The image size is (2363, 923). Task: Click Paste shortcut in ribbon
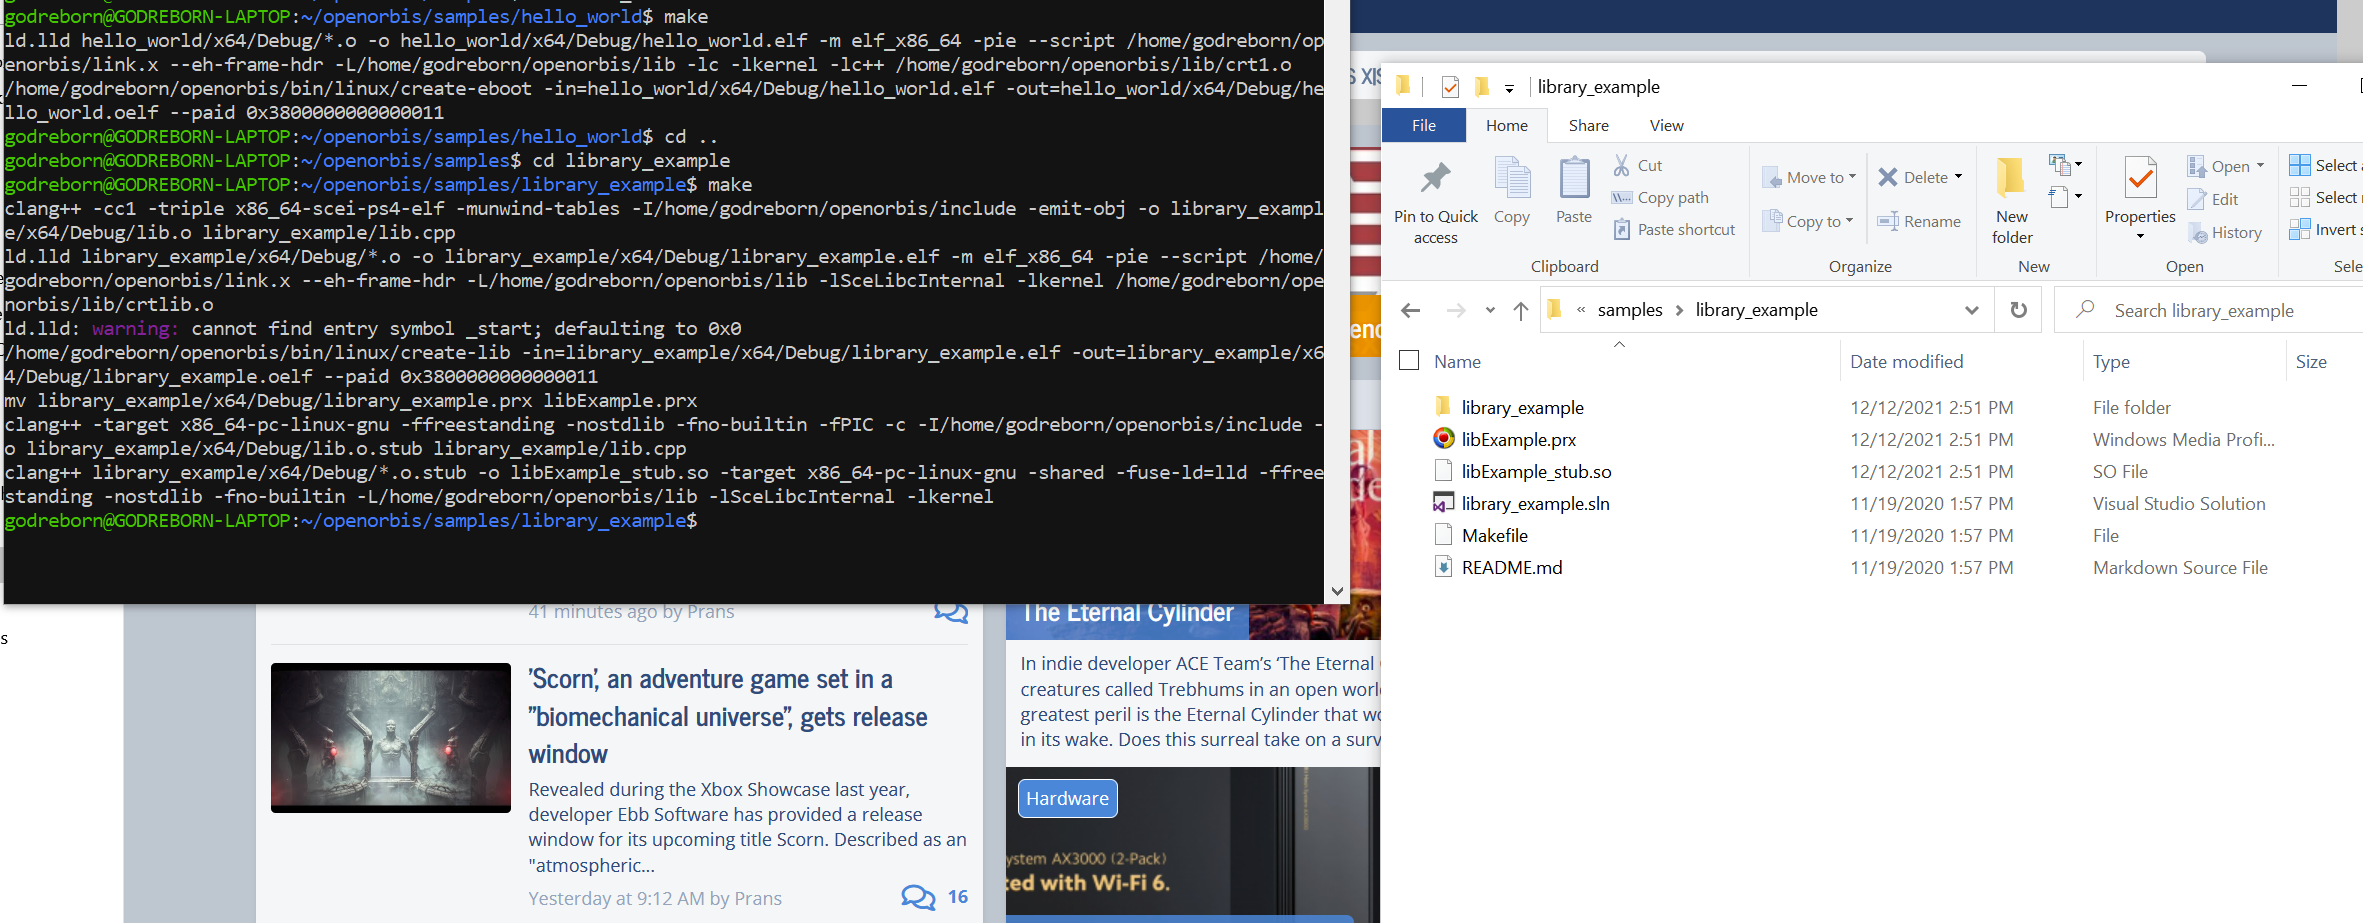1674,230
